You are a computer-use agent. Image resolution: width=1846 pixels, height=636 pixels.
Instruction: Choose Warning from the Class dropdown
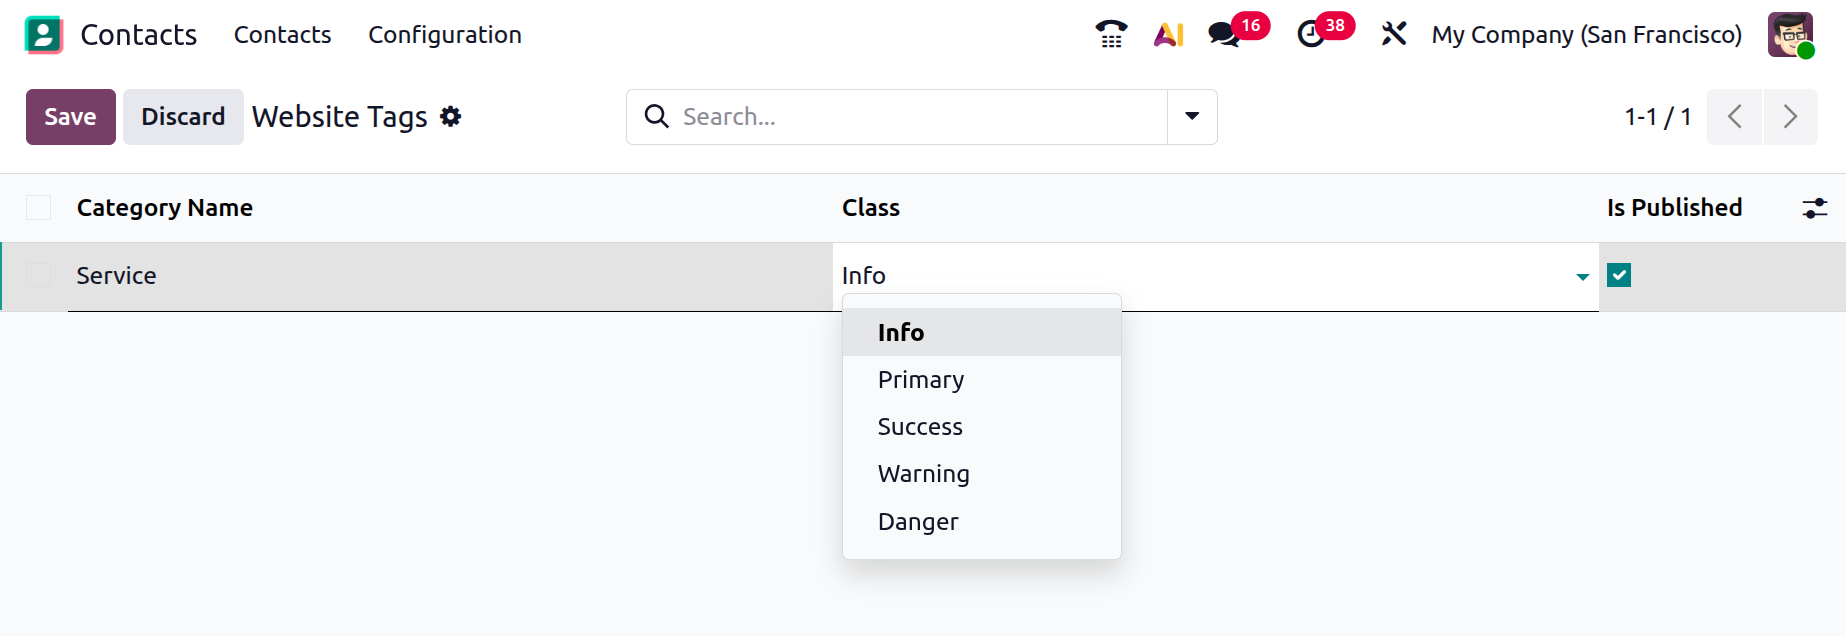(x=923, y=474)
